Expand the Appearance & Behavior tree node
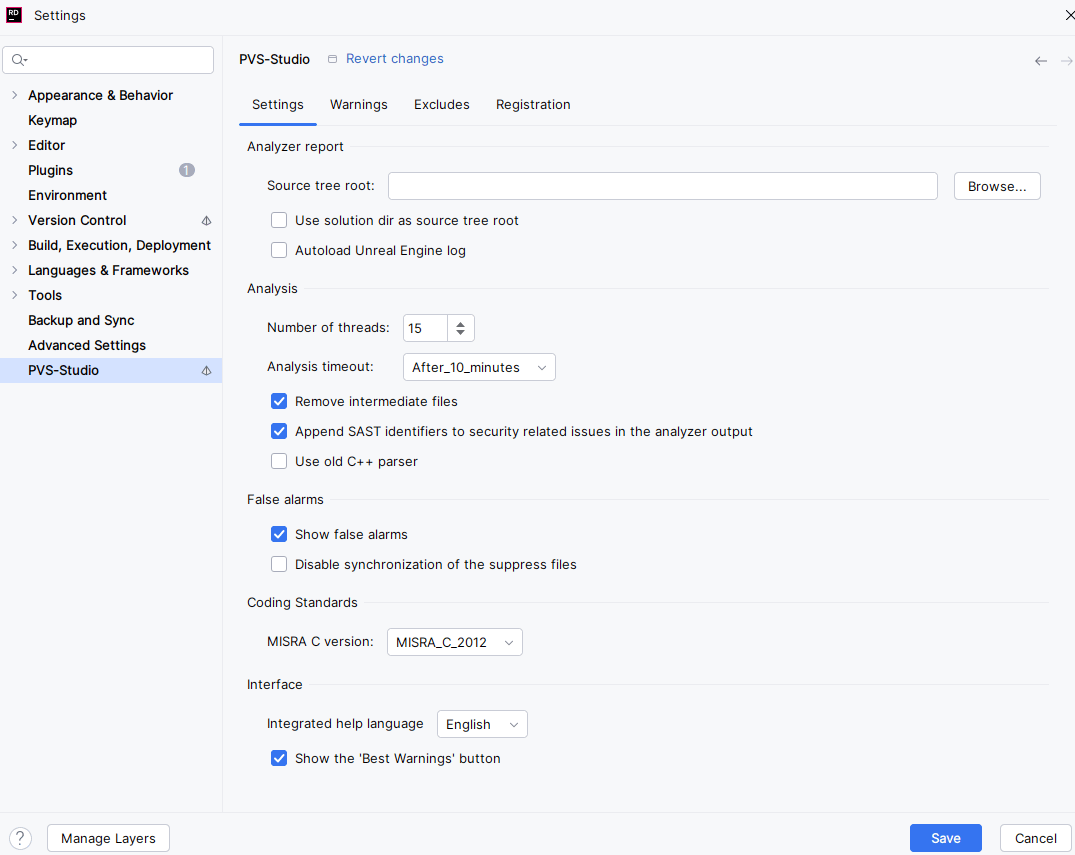Screen dimensions: 1075x855 [x=14, y=95]
